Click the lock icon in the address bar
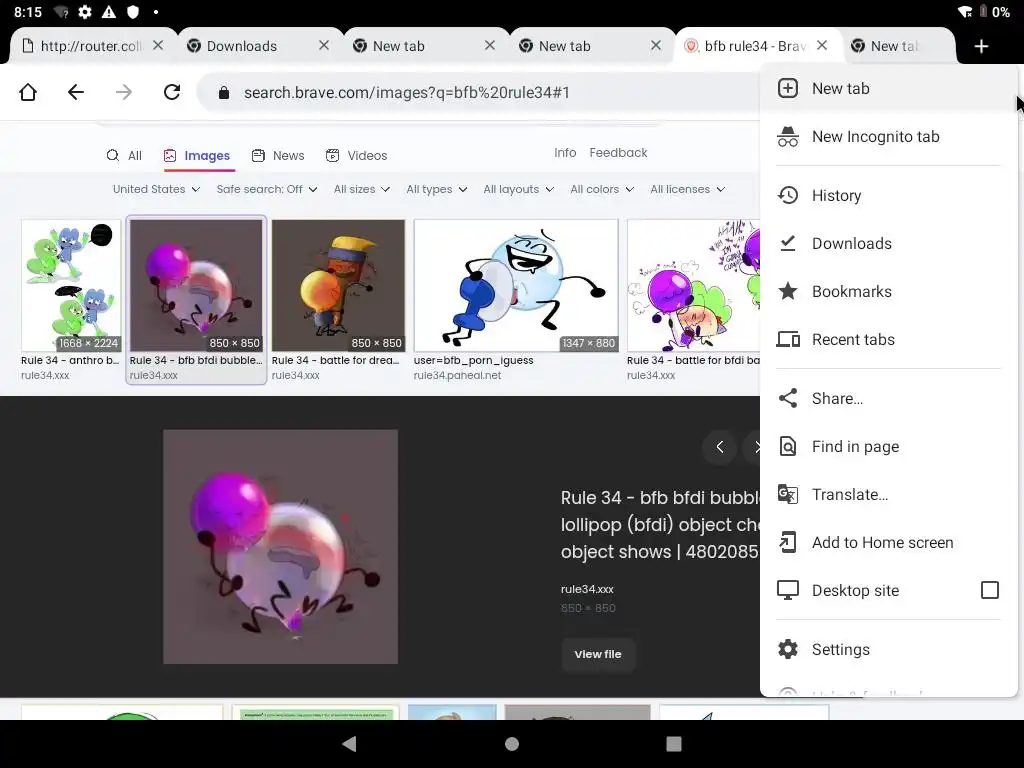This screenshot has width=1024, height=768. [x=224, y=93]
